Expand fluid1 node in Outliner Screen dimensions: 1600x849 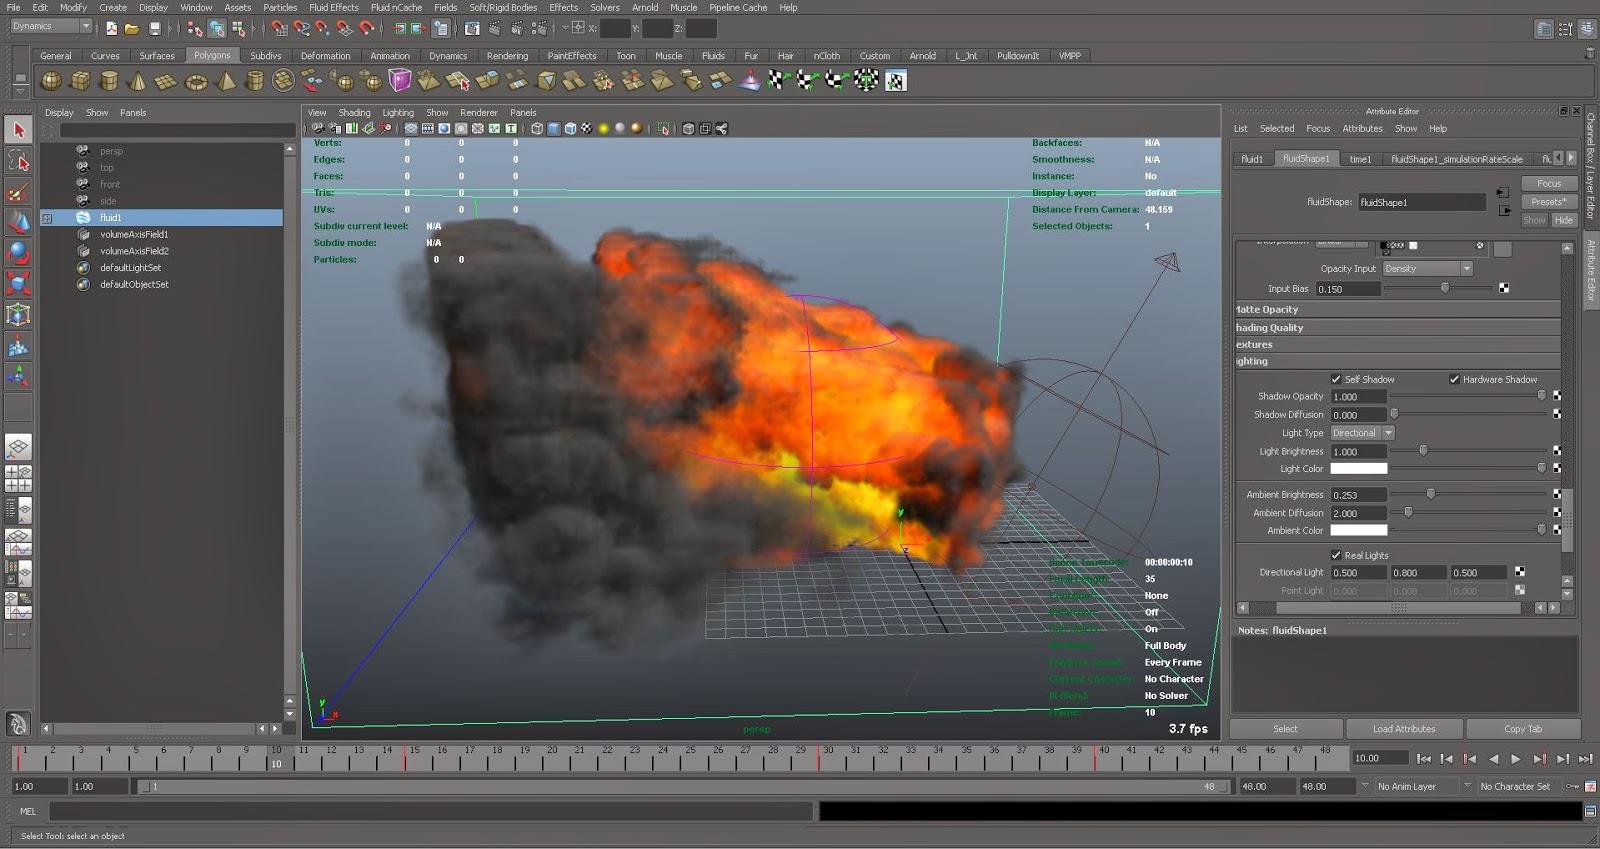pyautogui.click(x=47, y=218)
